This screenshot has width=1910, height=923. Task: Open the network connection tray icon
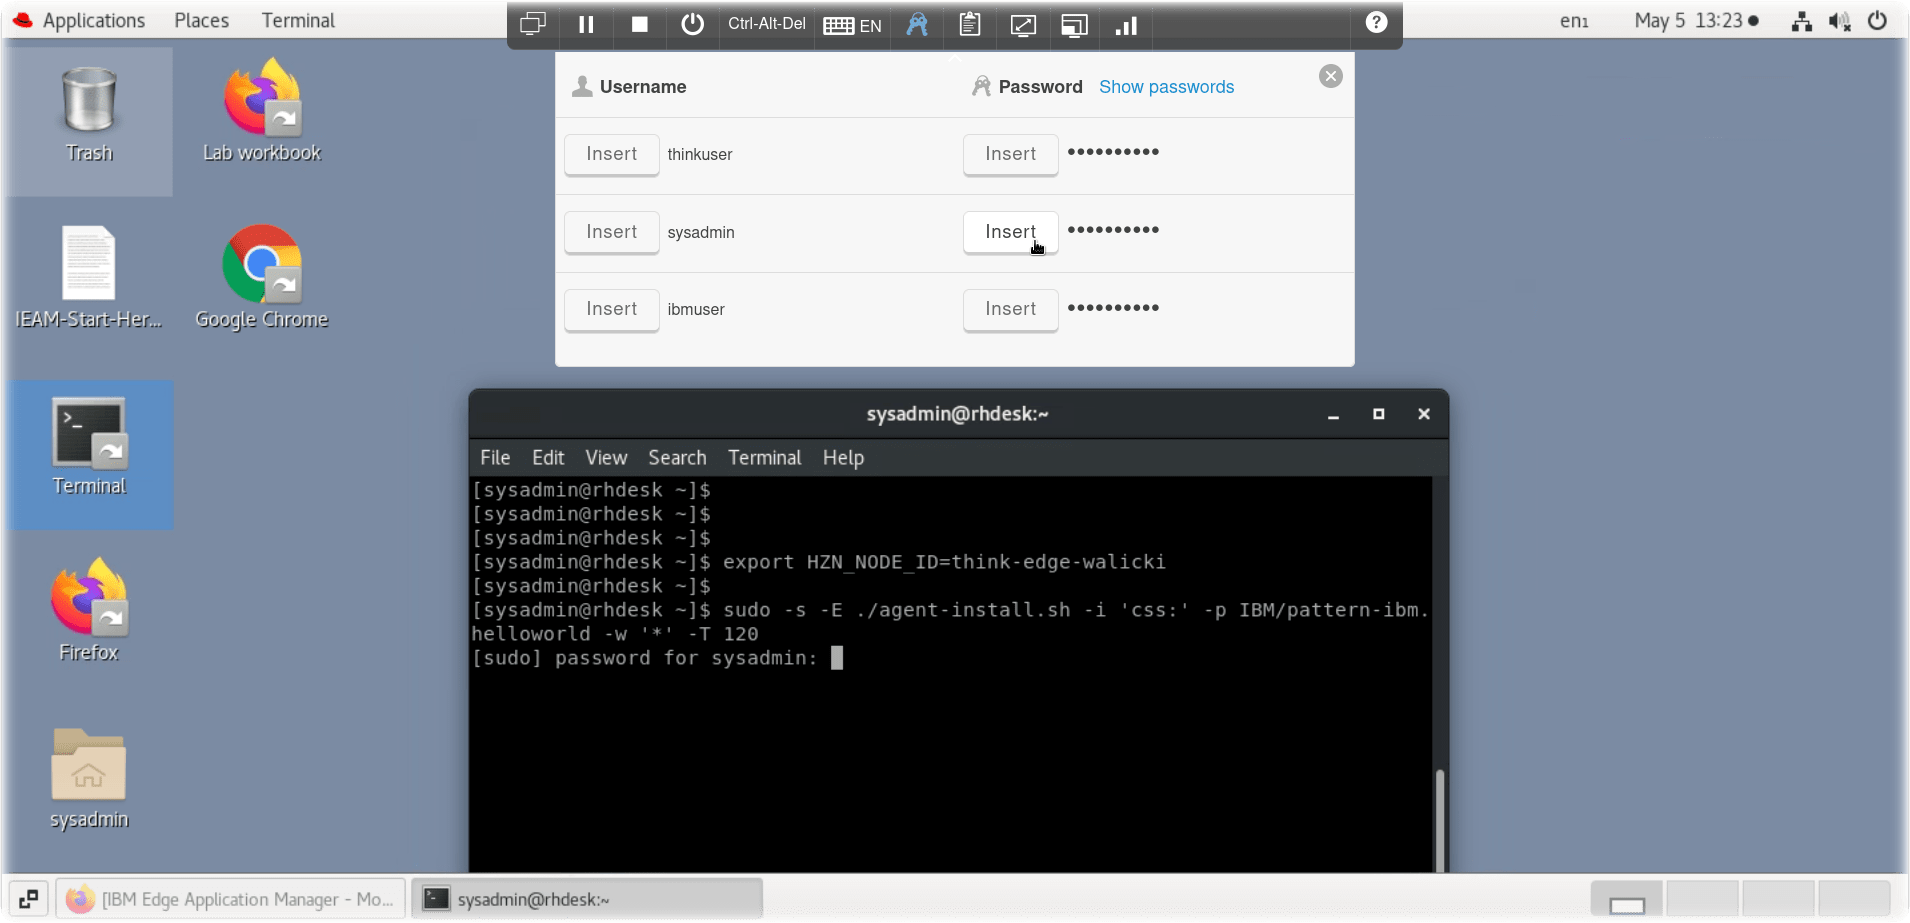tap(1802, 21)
